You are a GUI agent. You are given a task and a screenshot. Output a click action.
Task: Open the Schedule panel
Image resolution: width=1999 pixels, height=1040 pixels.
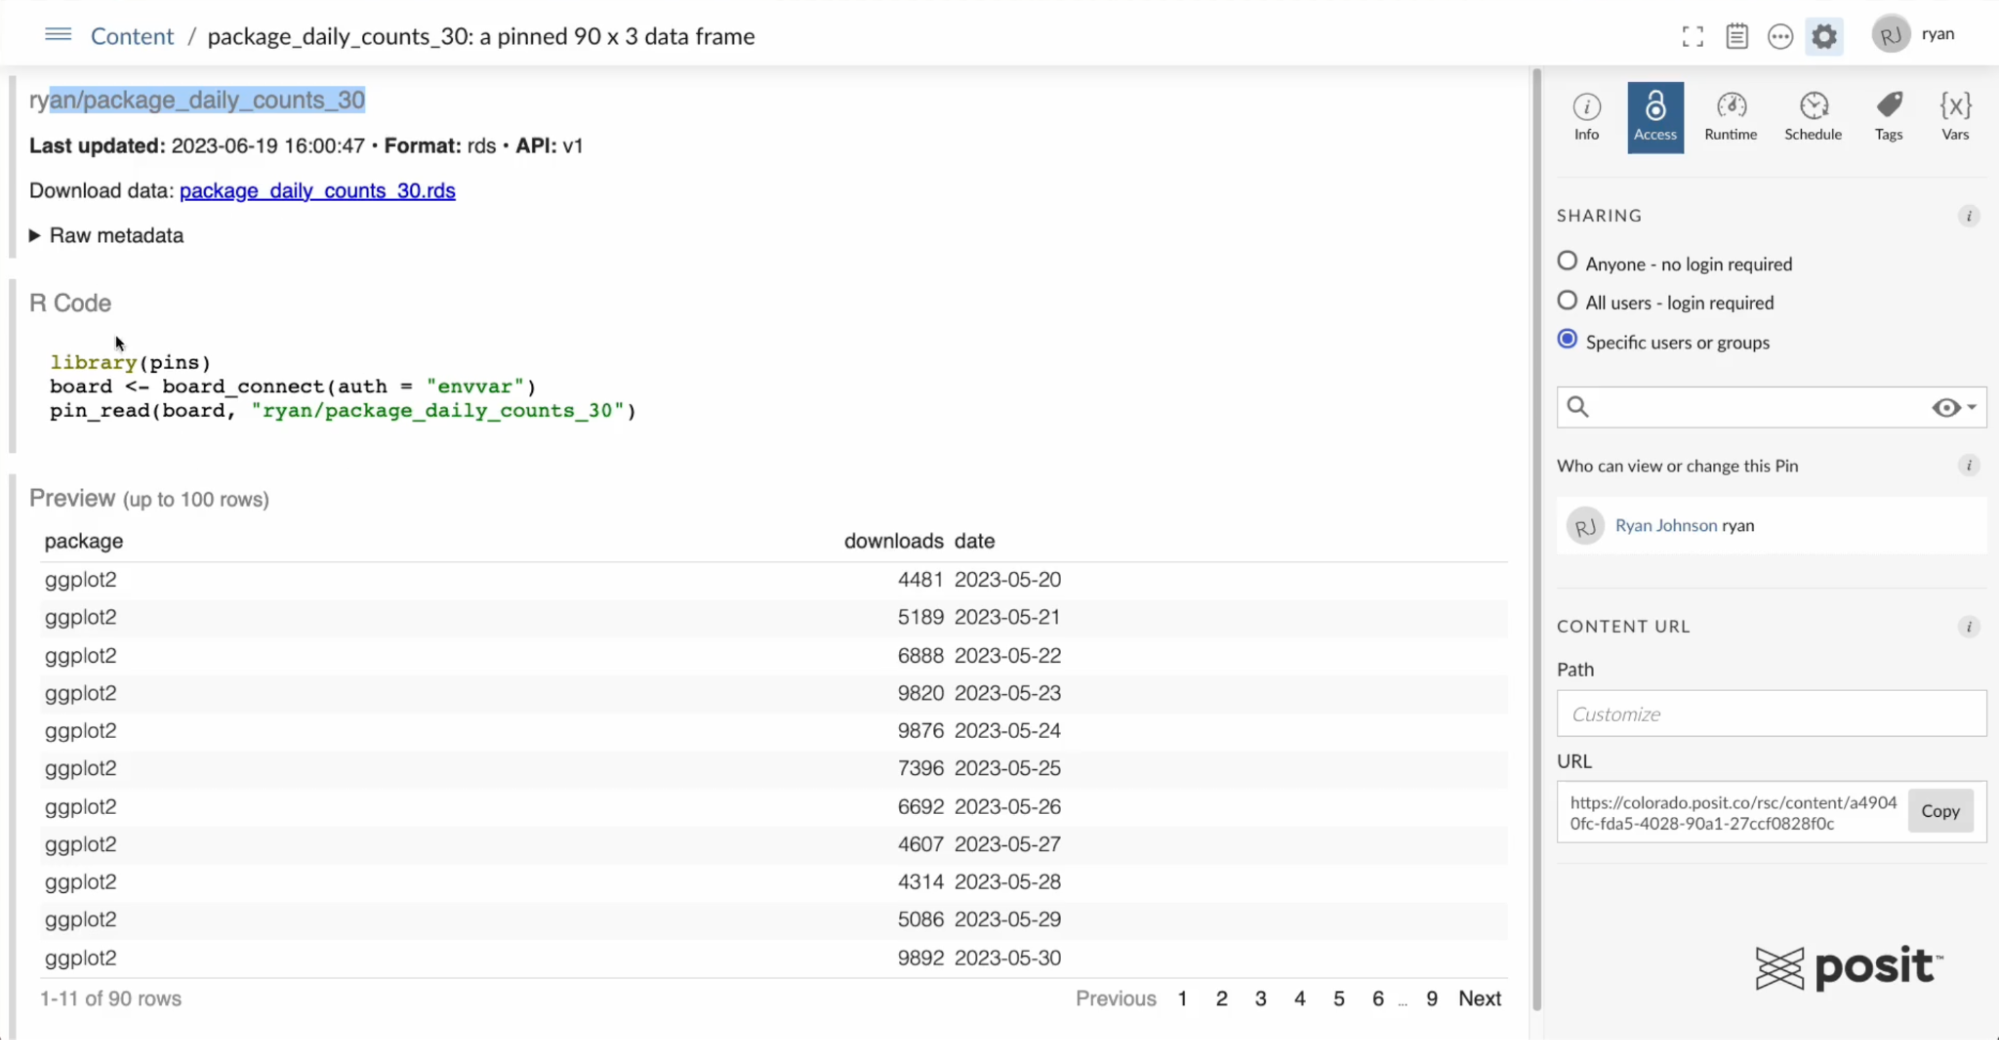pyautogui.click(x=1813, y=115)
